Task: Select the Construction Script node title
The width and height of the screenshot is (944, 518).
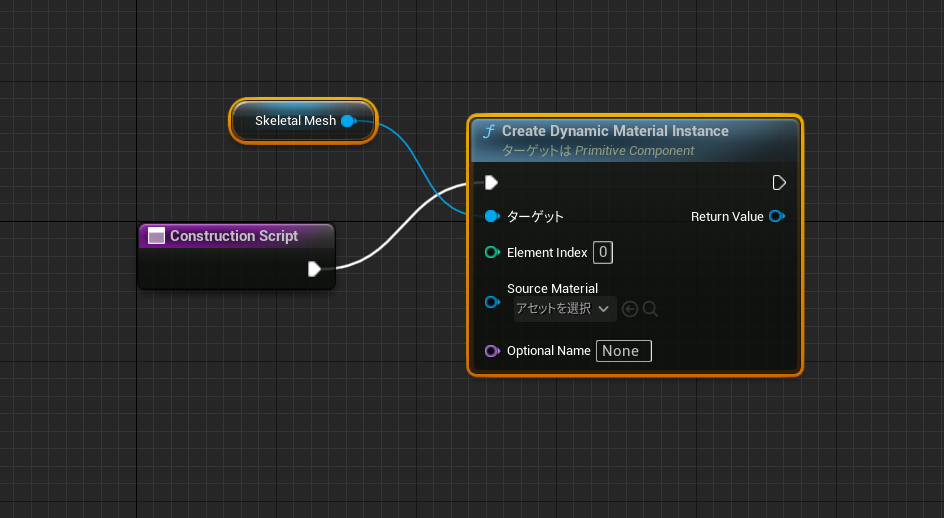Action: point(234,236)
